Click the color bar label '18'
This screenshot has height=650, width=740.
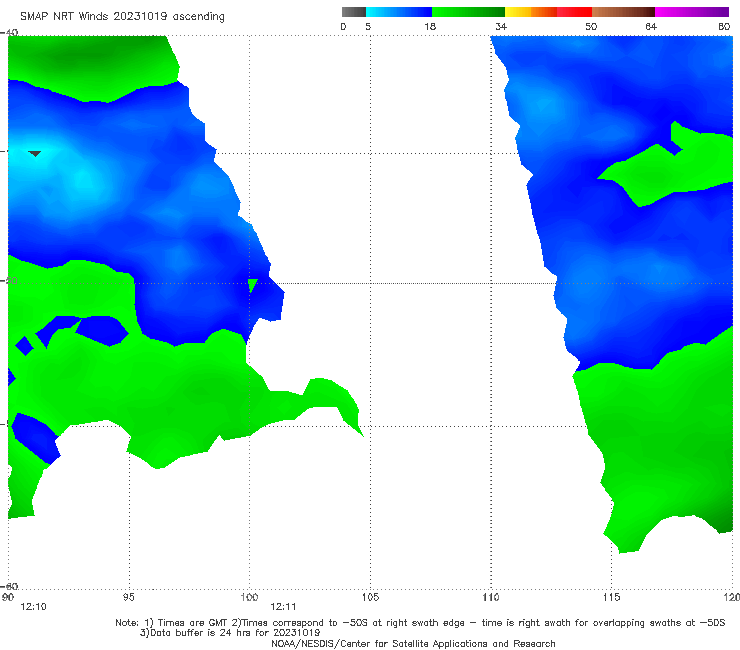pyautogui.click(x=430, y=26)
